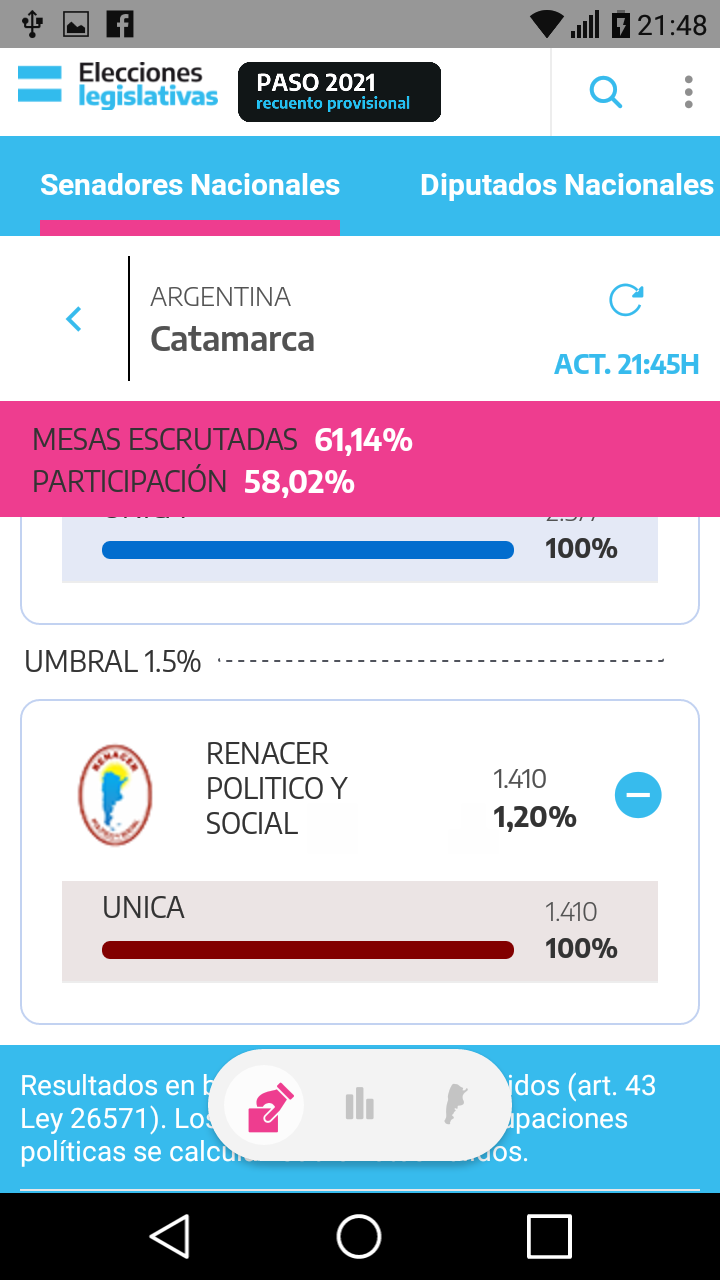The height and width of the screenshot is (1280, 720).
Task: Switch to Senadores Nacionales tab
Action: tap(190, 185)
